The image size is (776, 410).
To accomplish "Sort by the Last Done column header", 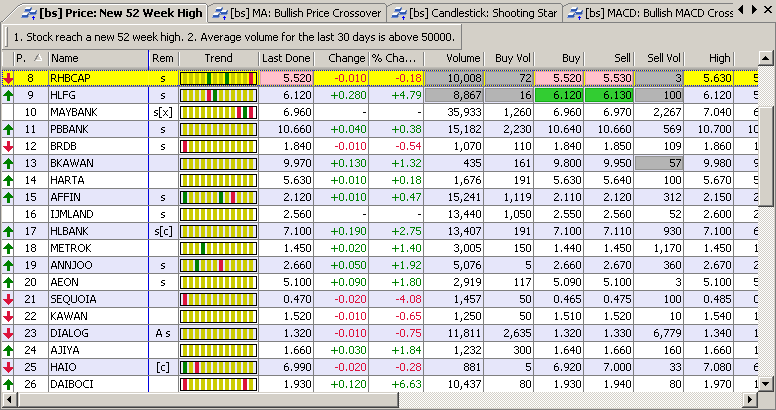I will click(x=286, y=58).
